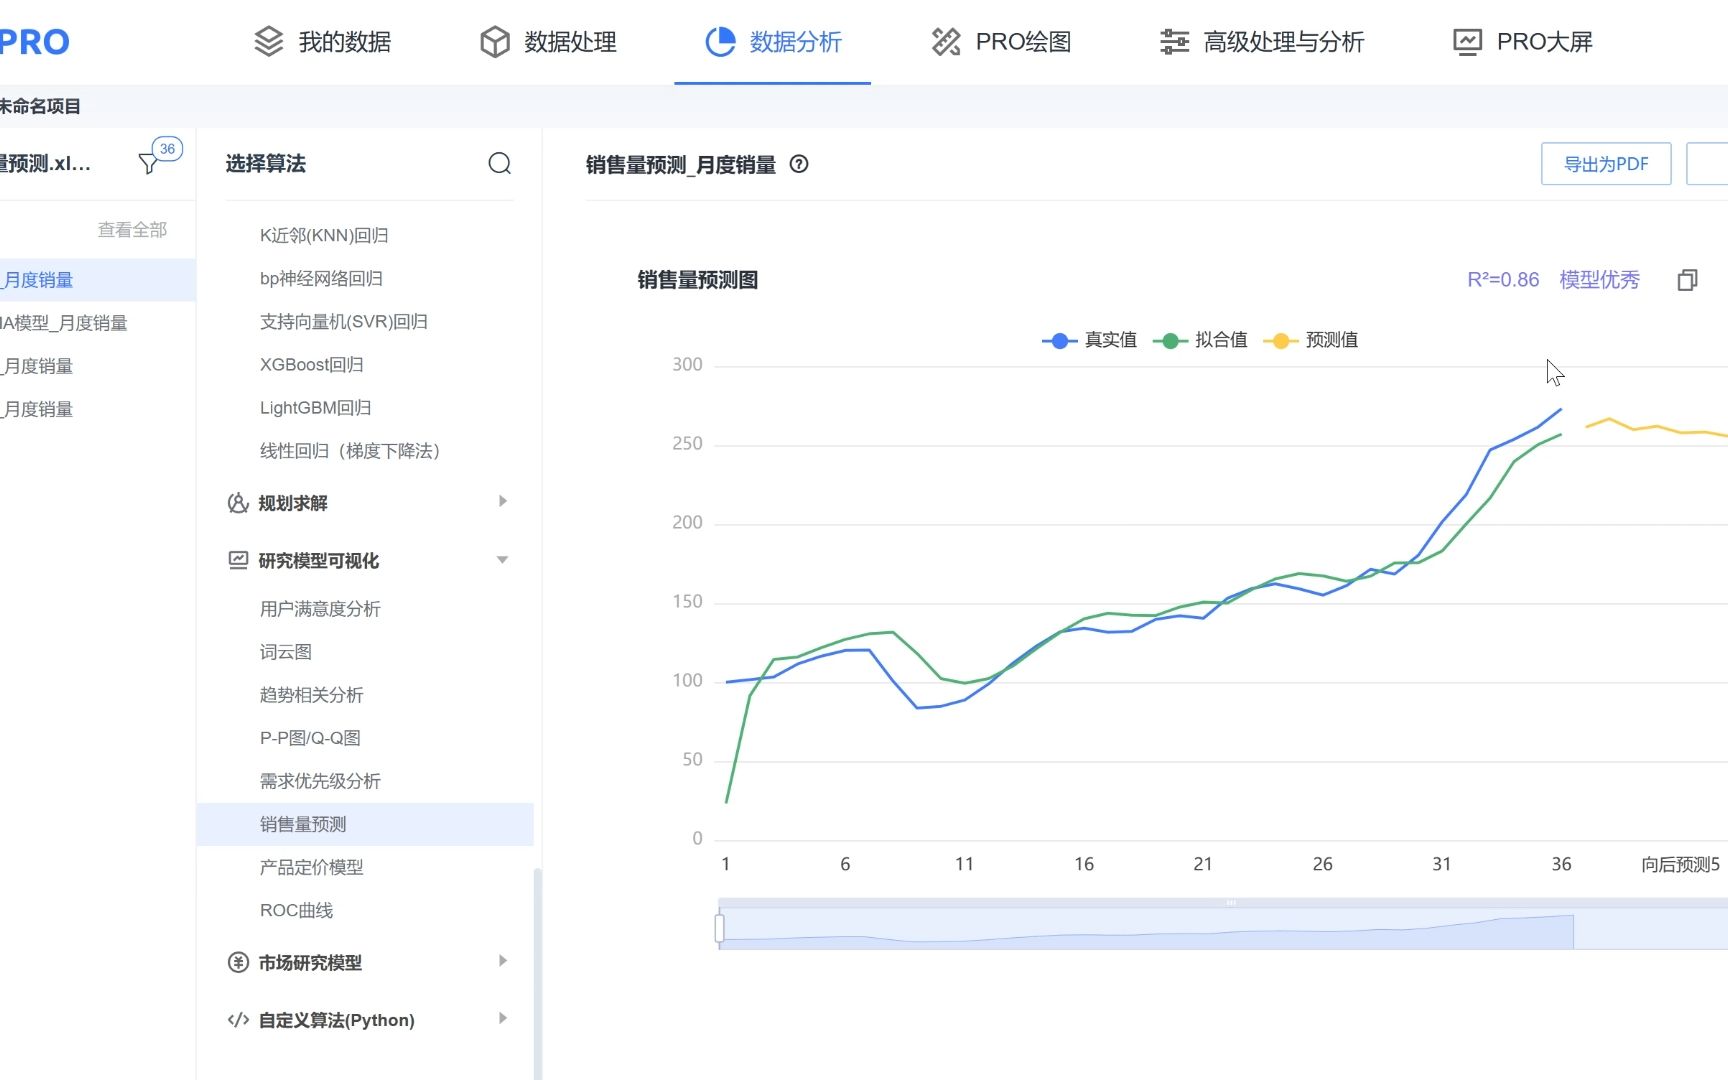This screenshot has width=1728, height=1080.
Task: Click the 未命名项目 project name
Action: coord(40,106)
